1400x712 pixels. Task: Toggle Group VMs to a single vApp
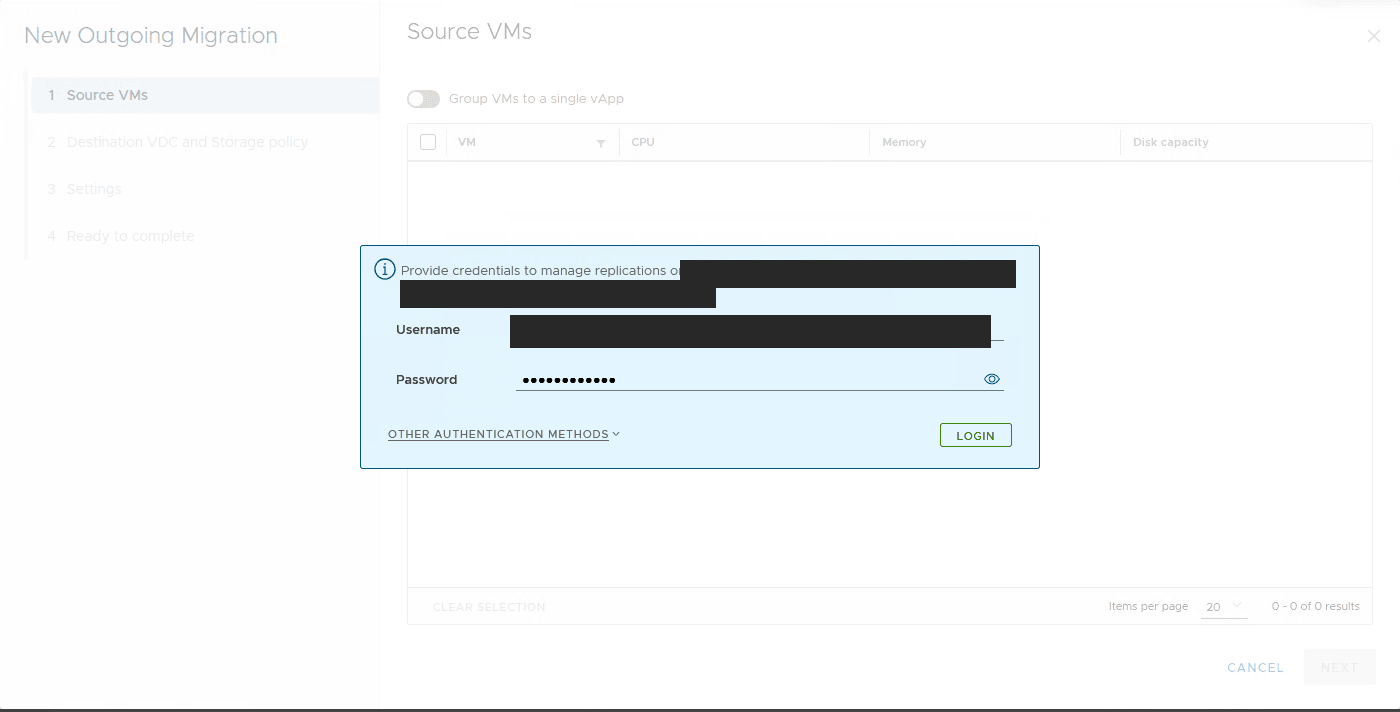point(424,99)
